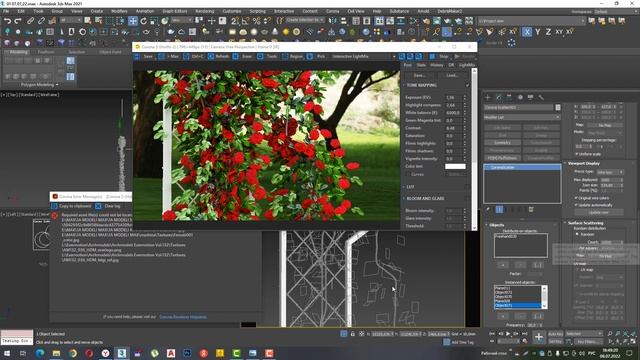Screen dimensions: 640x360
Task: Open the Previz type dropdown
Action: (x=610, y=172)
